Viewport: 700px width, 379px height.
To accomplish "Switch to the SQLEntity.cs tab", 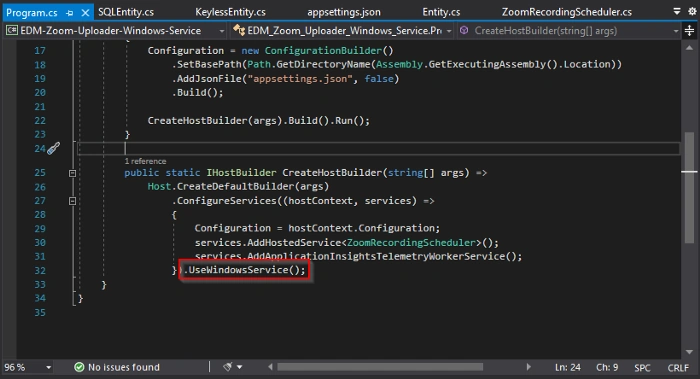I will click(x=126, y=12).
